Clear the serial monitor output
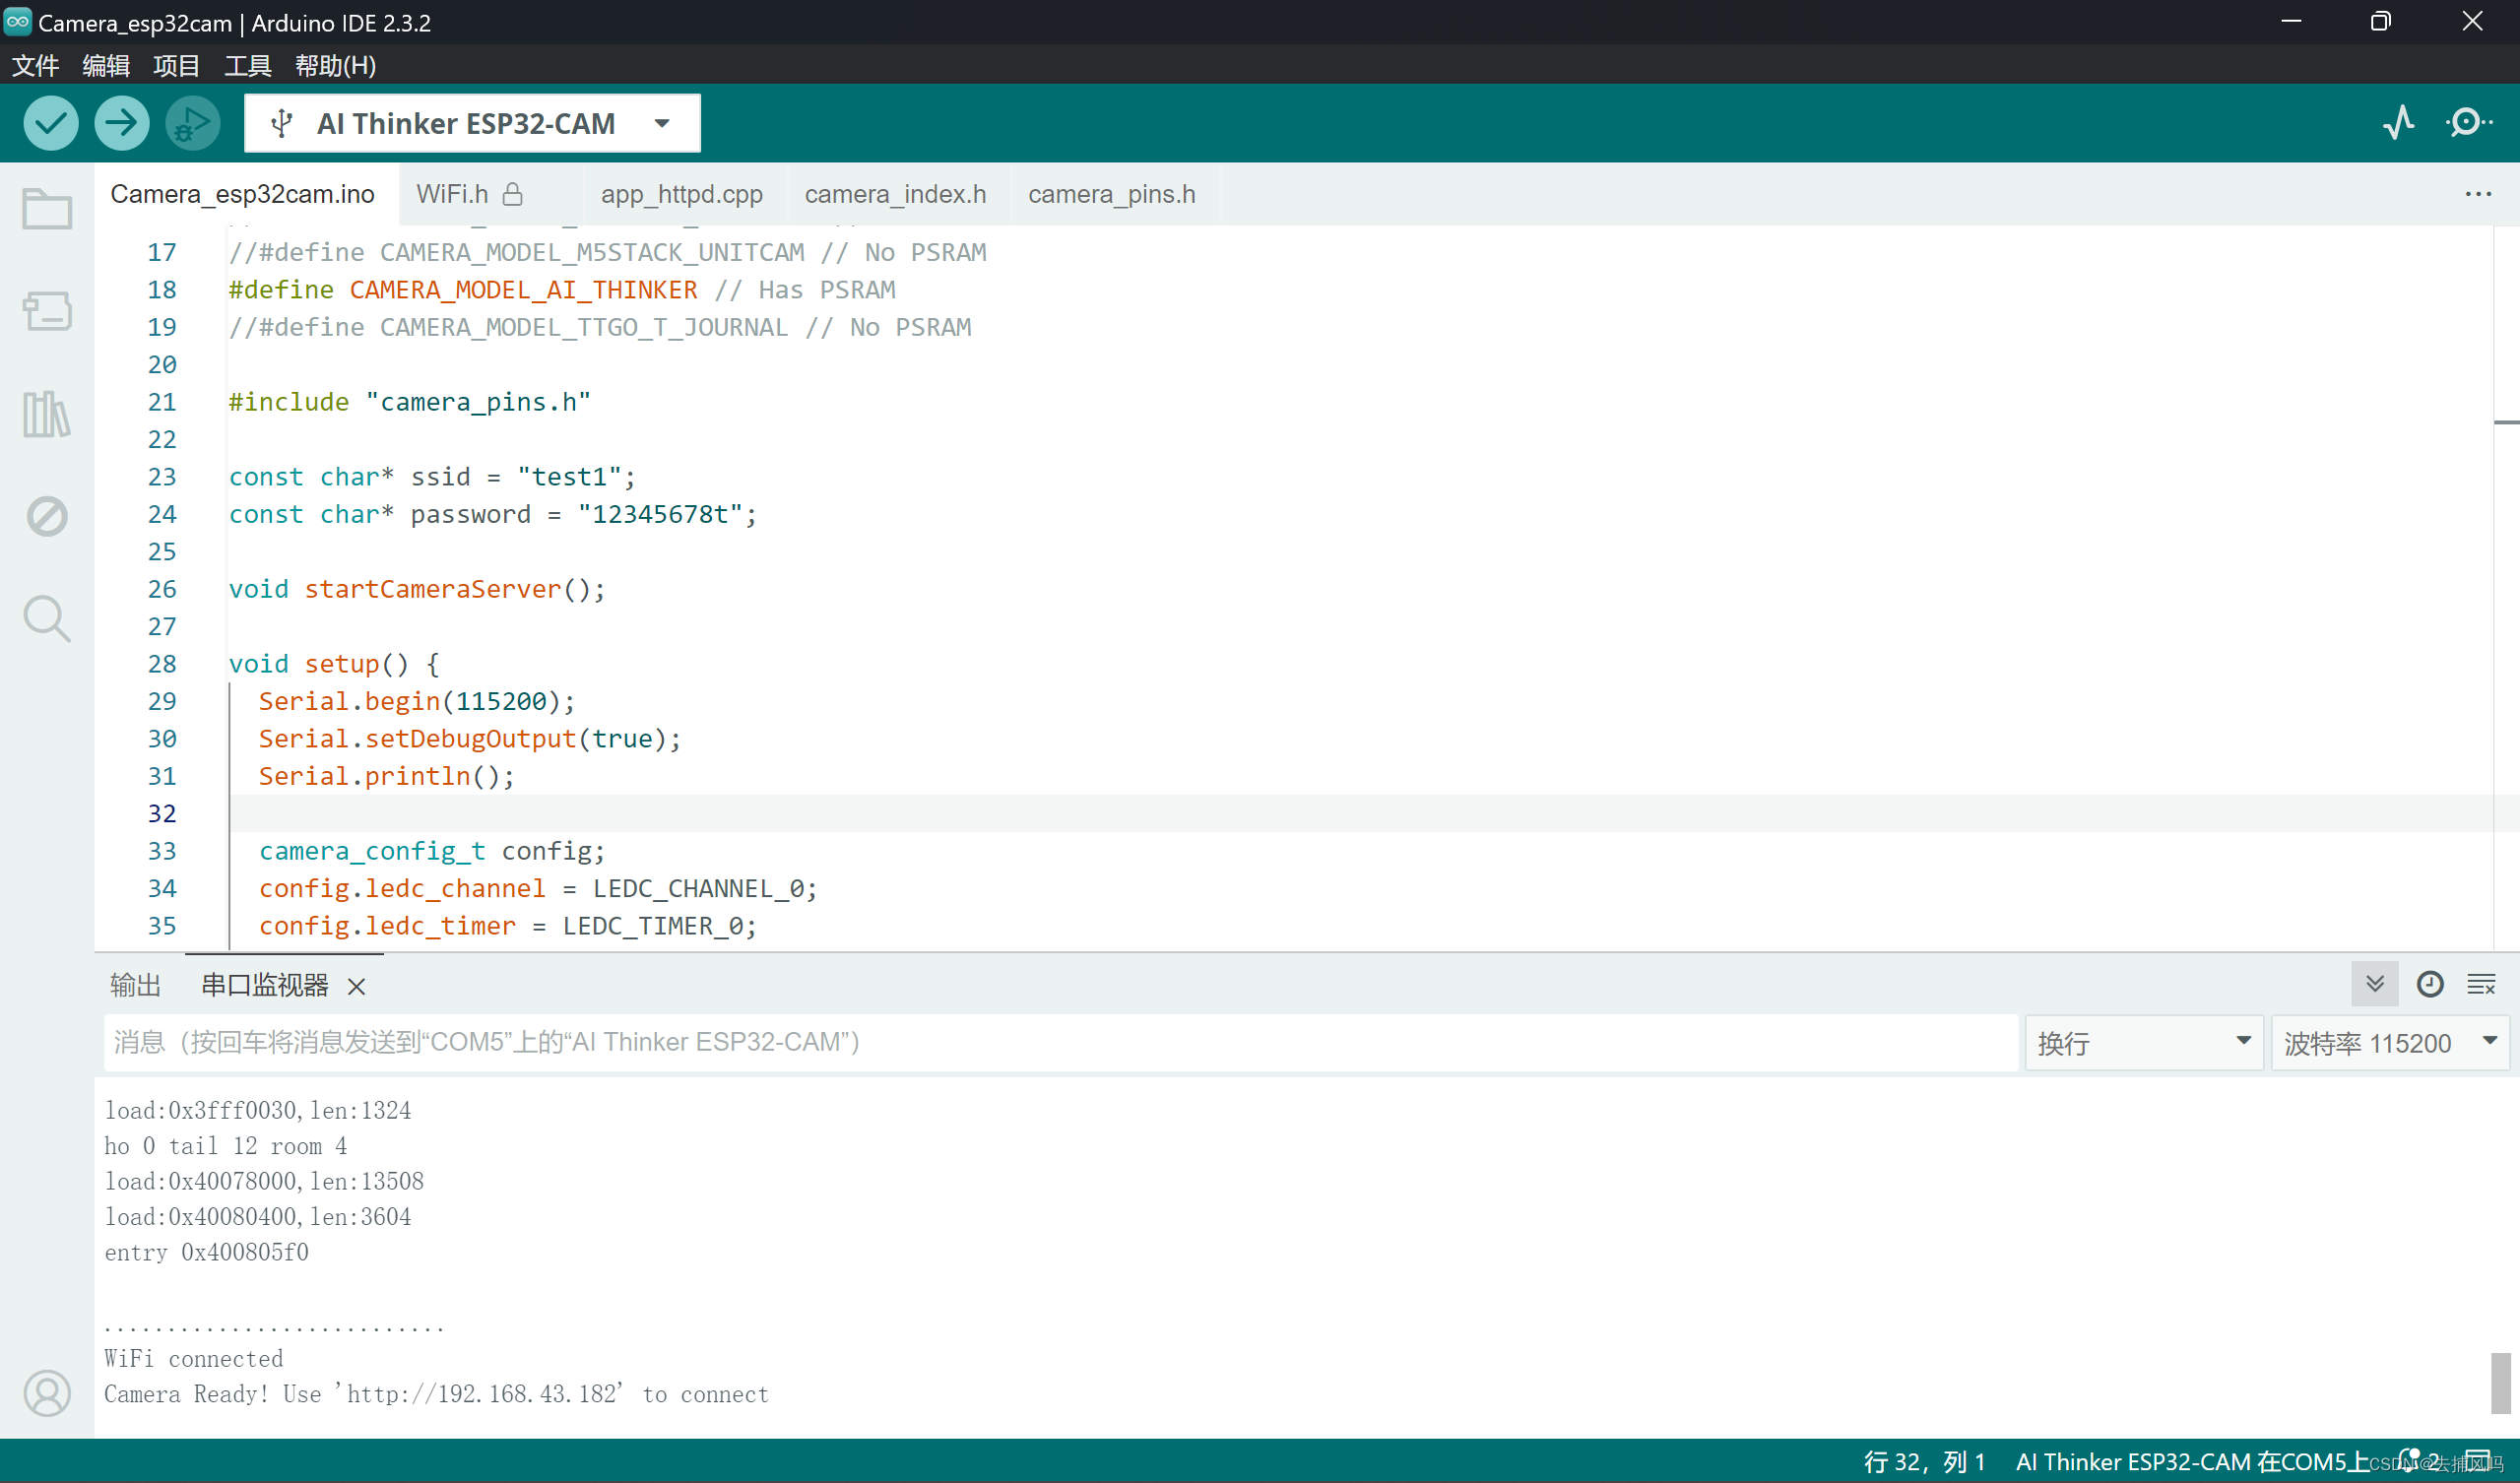The image size is (2520, 1483). pos(2481,984)
